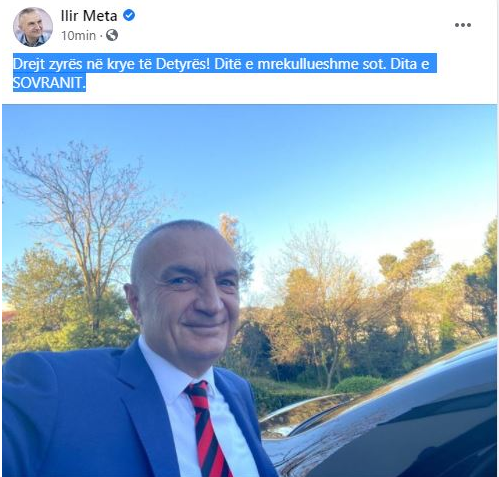Click the globe public-audience icon
This screenshot has width=499, height=477.
[112, 35]
